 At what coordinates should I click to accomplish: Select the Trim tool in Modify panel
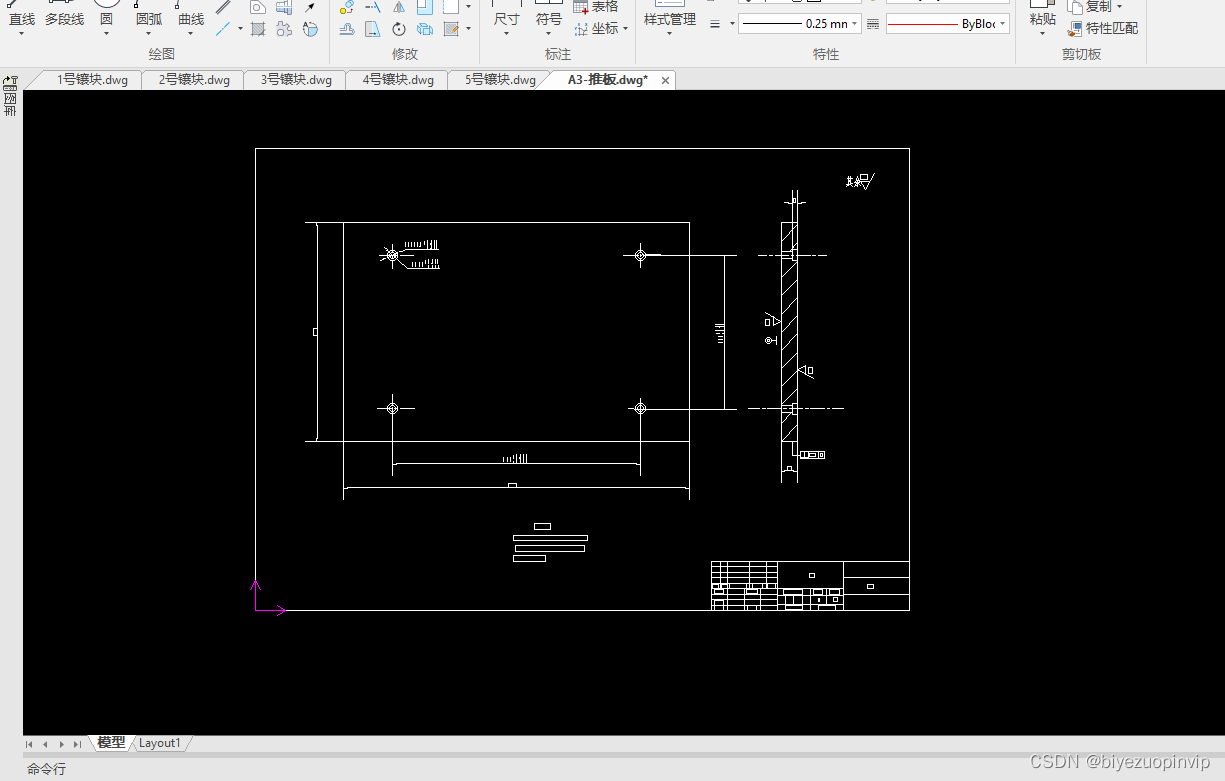click(x=373, y=6)
